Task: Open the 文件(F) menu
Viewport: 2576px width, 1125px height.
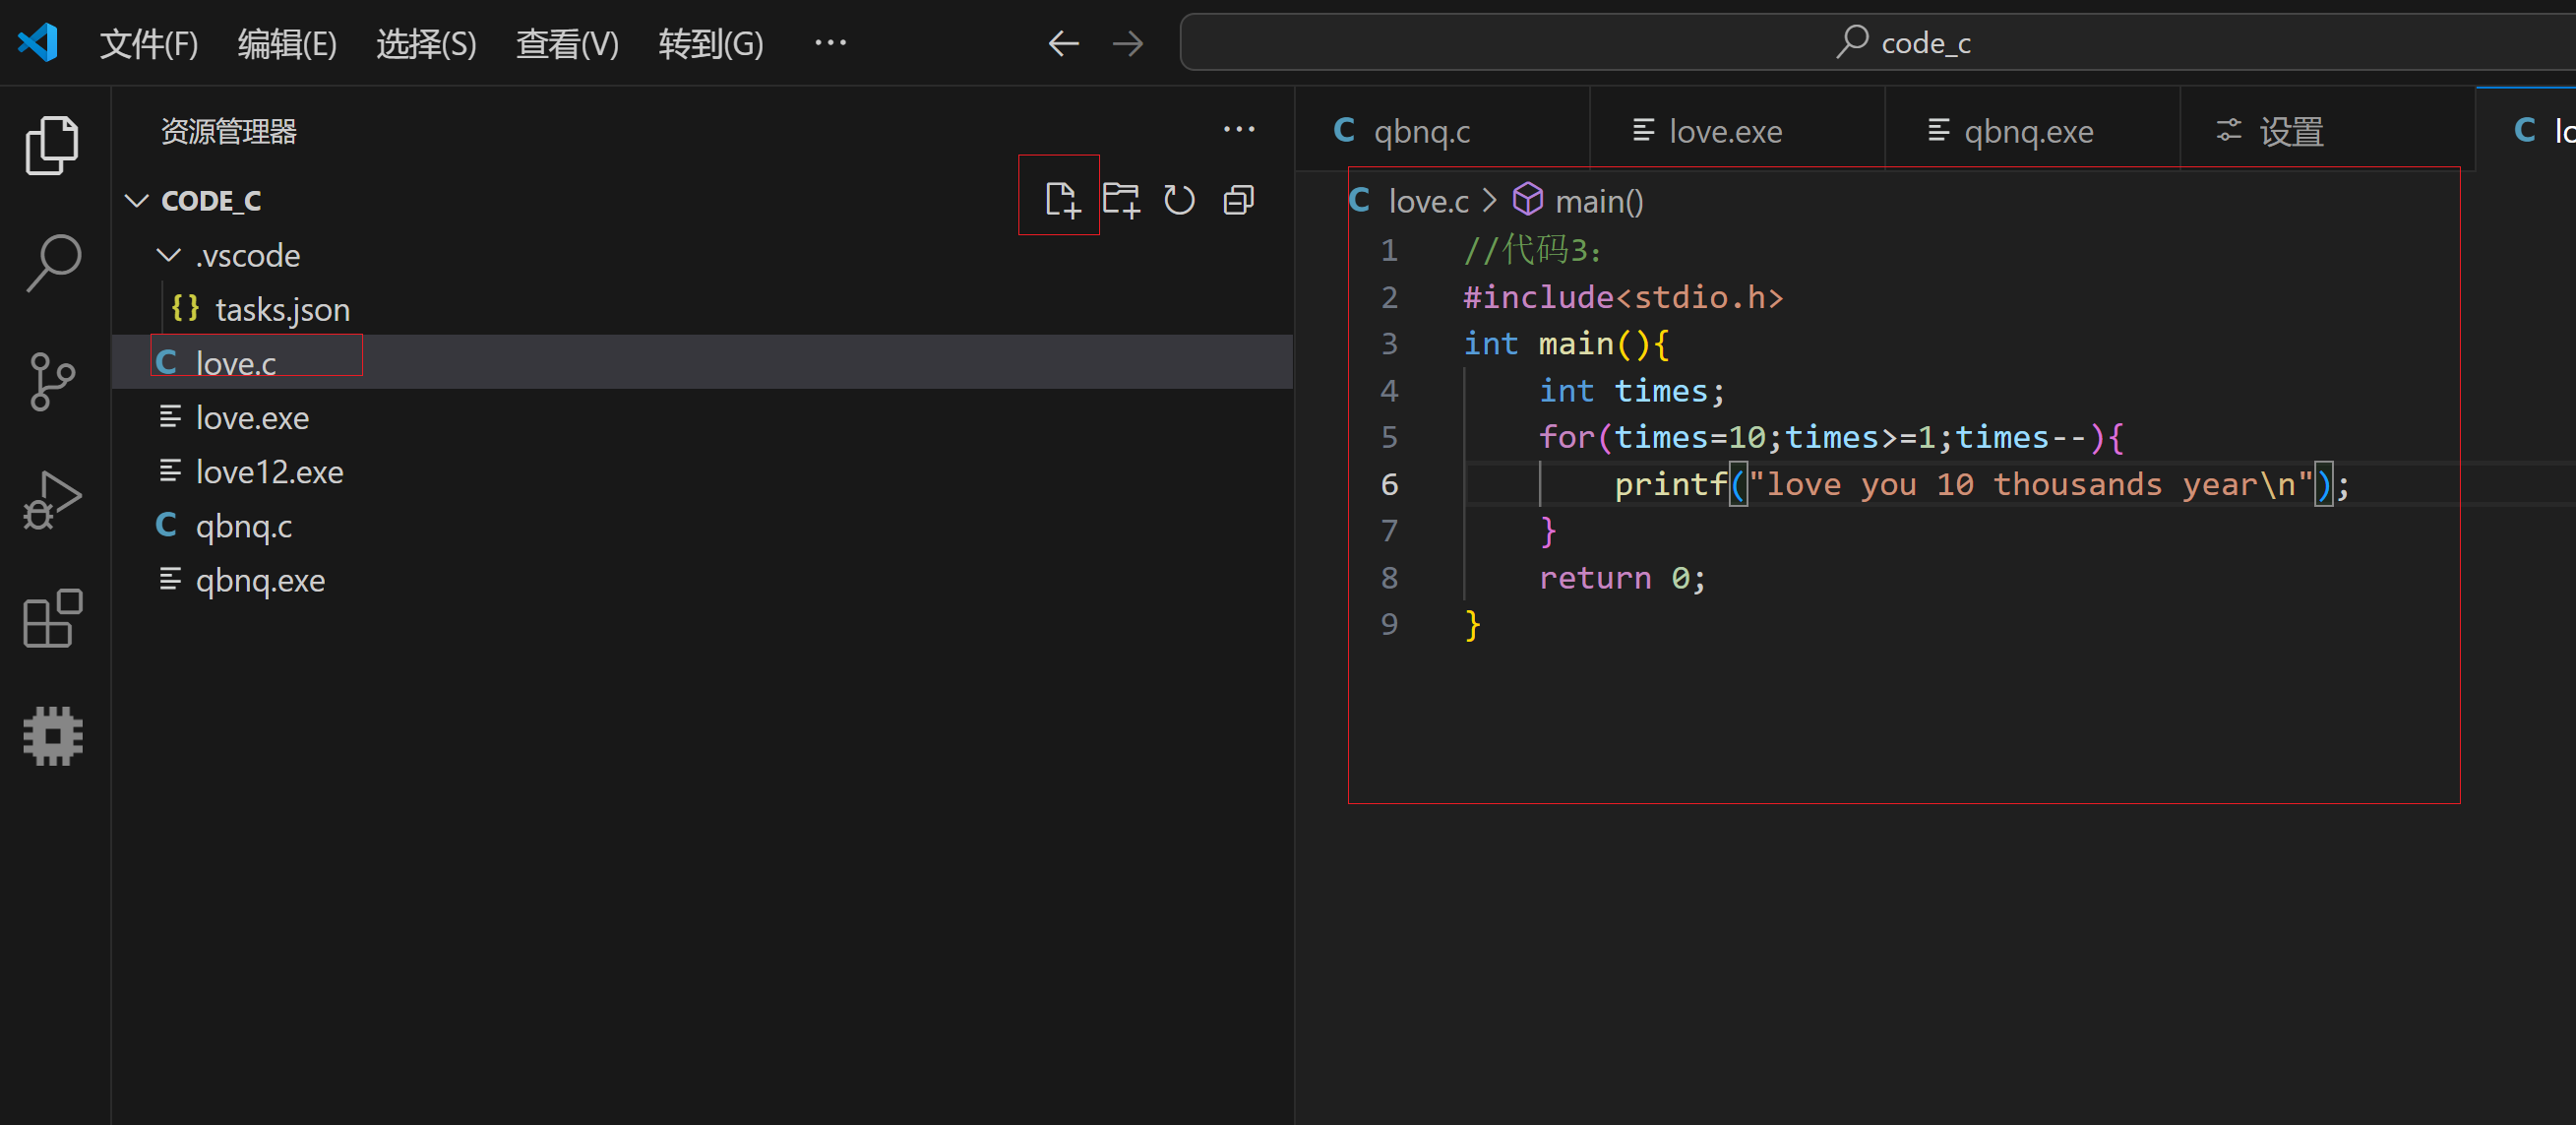Action: tap(148, 43)
